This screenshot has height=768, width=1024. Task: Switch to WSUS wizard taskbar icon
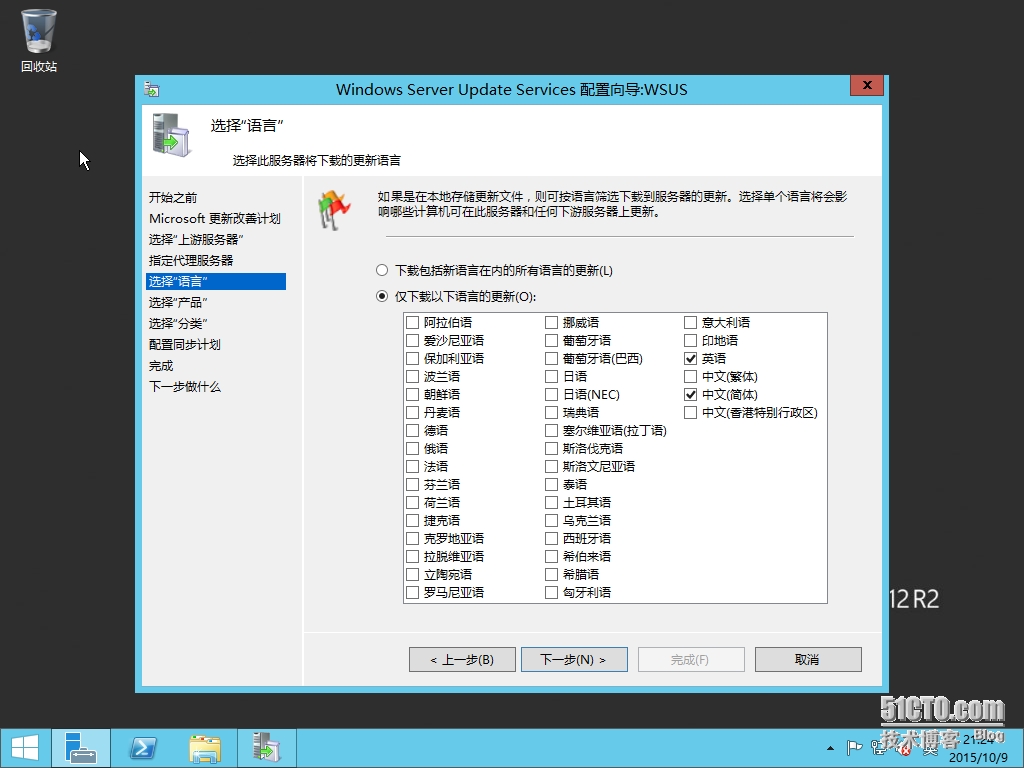point(266,748)
